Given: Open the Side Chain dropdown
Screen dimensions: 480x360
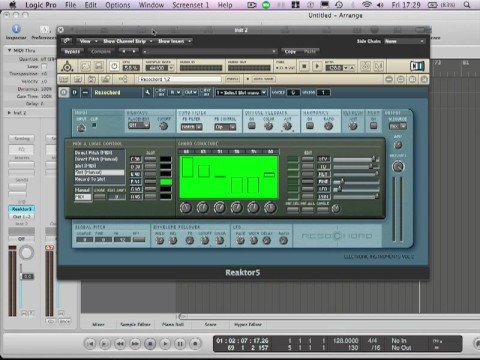Looking at the screenshot, I should coord(404,41).
